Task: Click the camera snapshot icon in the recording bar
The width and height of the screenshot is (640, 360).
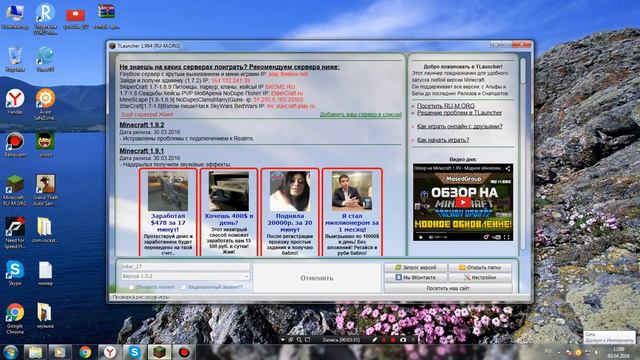Action: 403,340
